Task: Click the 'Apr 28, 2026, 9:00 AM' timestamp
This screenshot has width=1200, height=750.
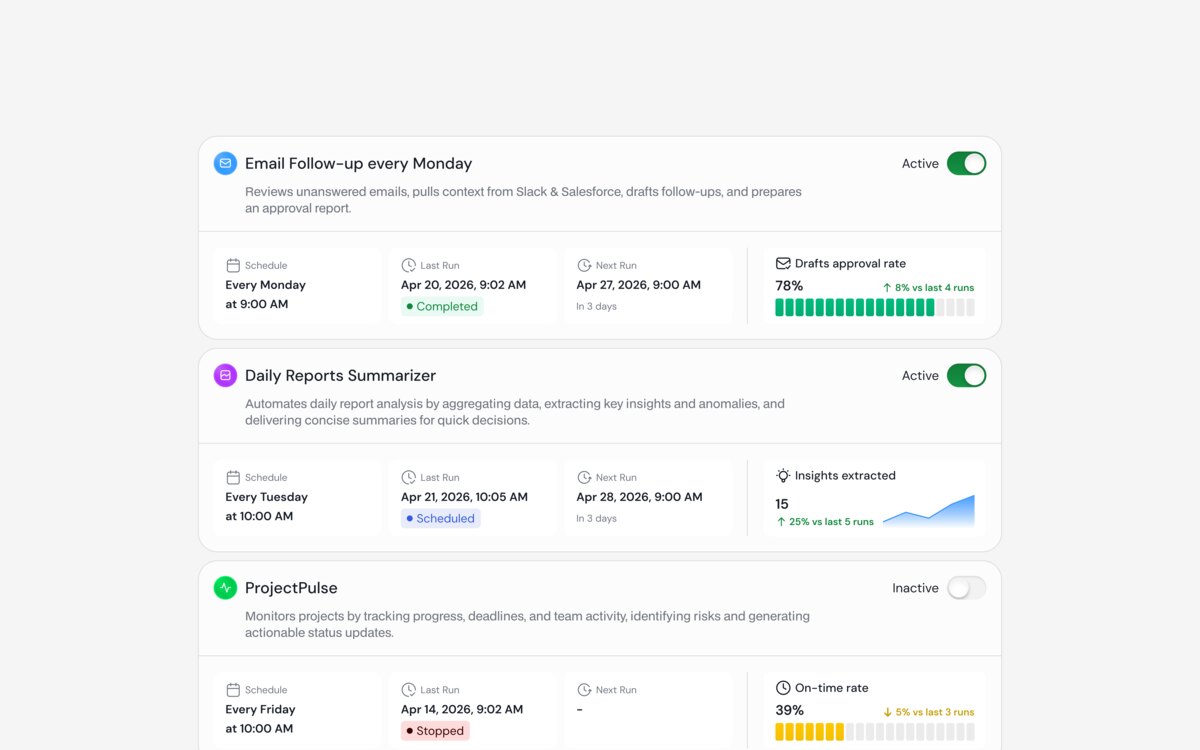Action: pyautogui.click(x=640, y=497)
